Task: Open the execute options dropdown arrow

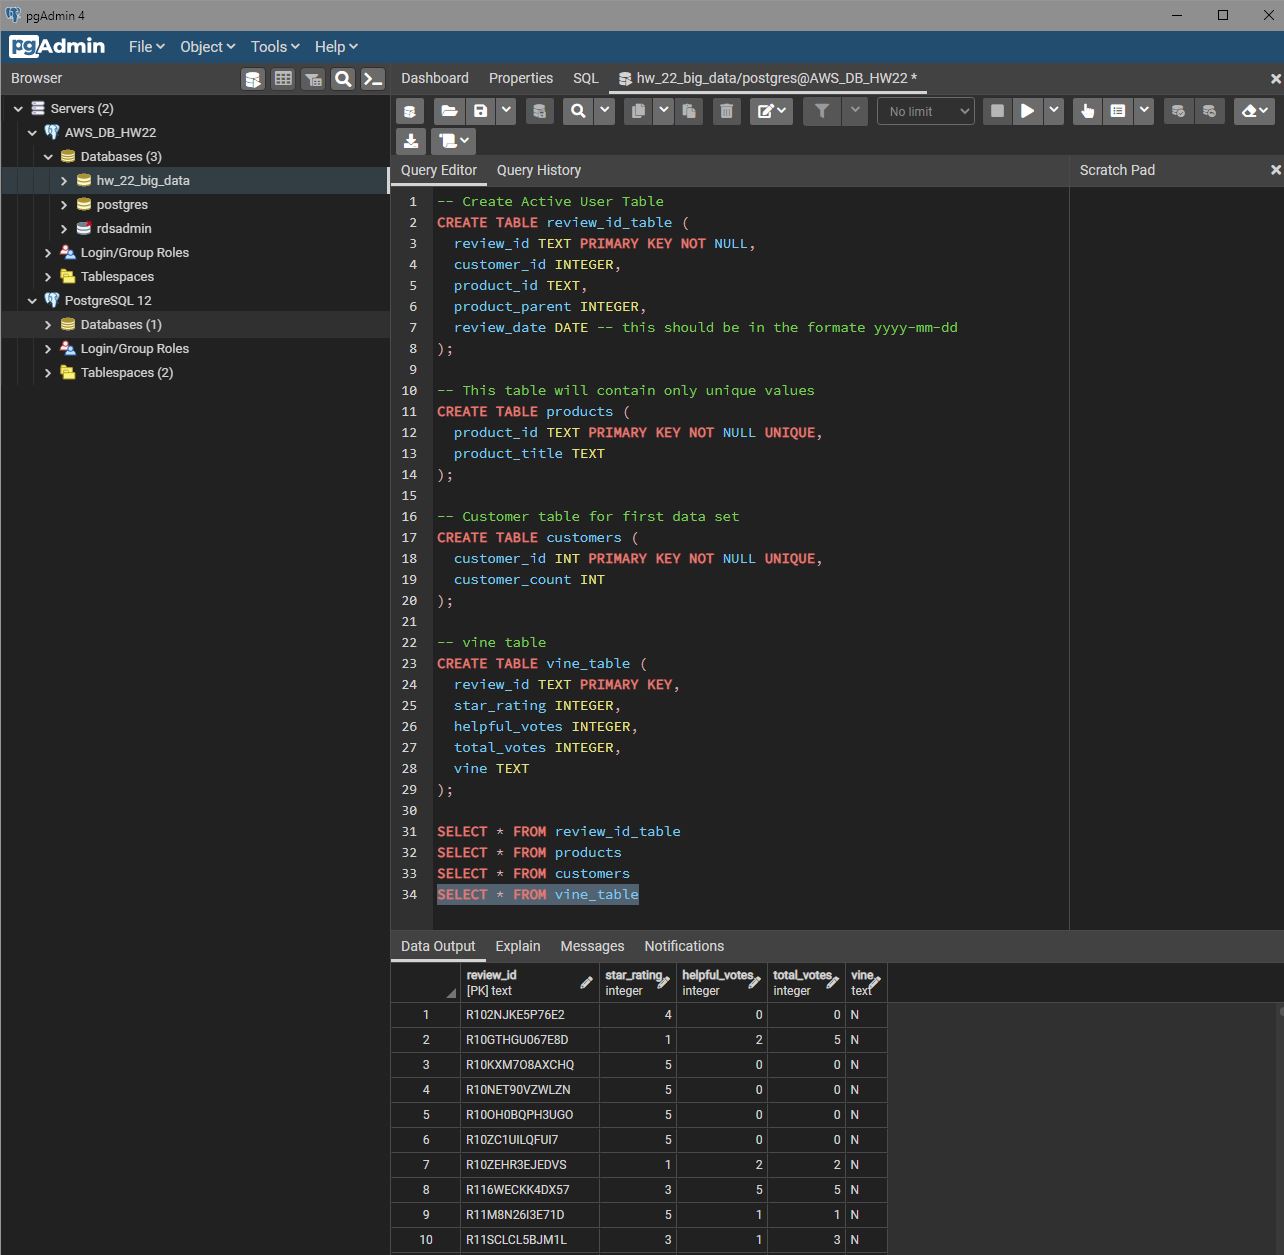Action: [x=1054, y=111]
